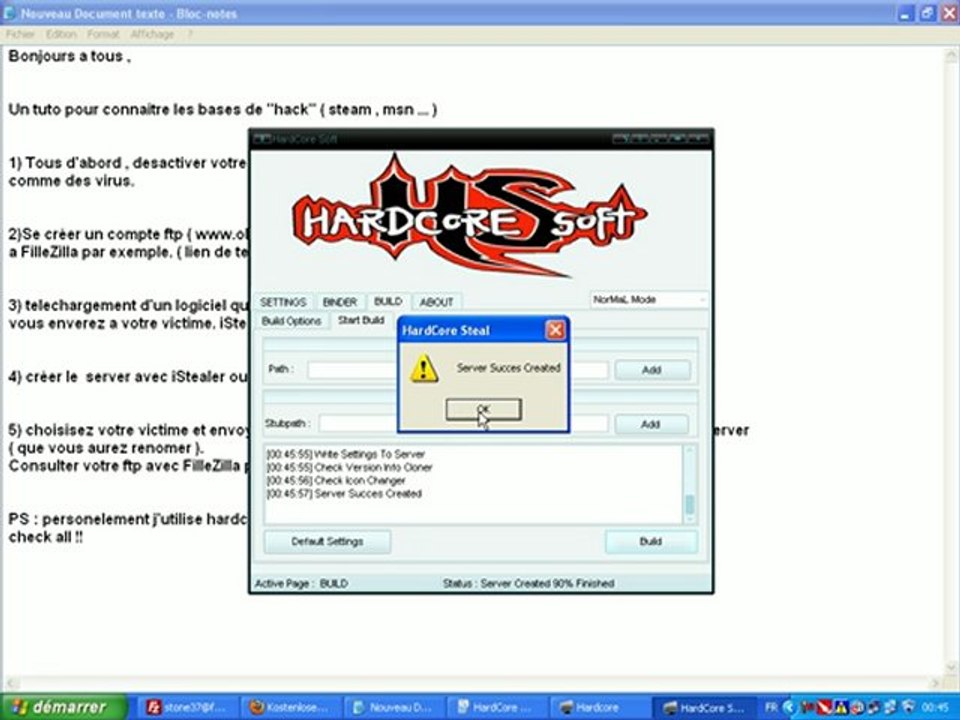This screenshot has width=960, height=720.
Task: Close the HardCore Steal message dialog
Action: [x=555, y=331]
